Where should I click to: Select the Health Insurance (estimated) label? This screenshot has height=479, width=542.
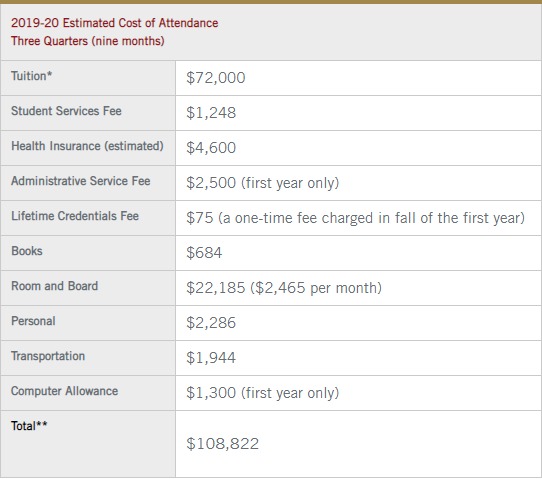(x=87, y=146)
